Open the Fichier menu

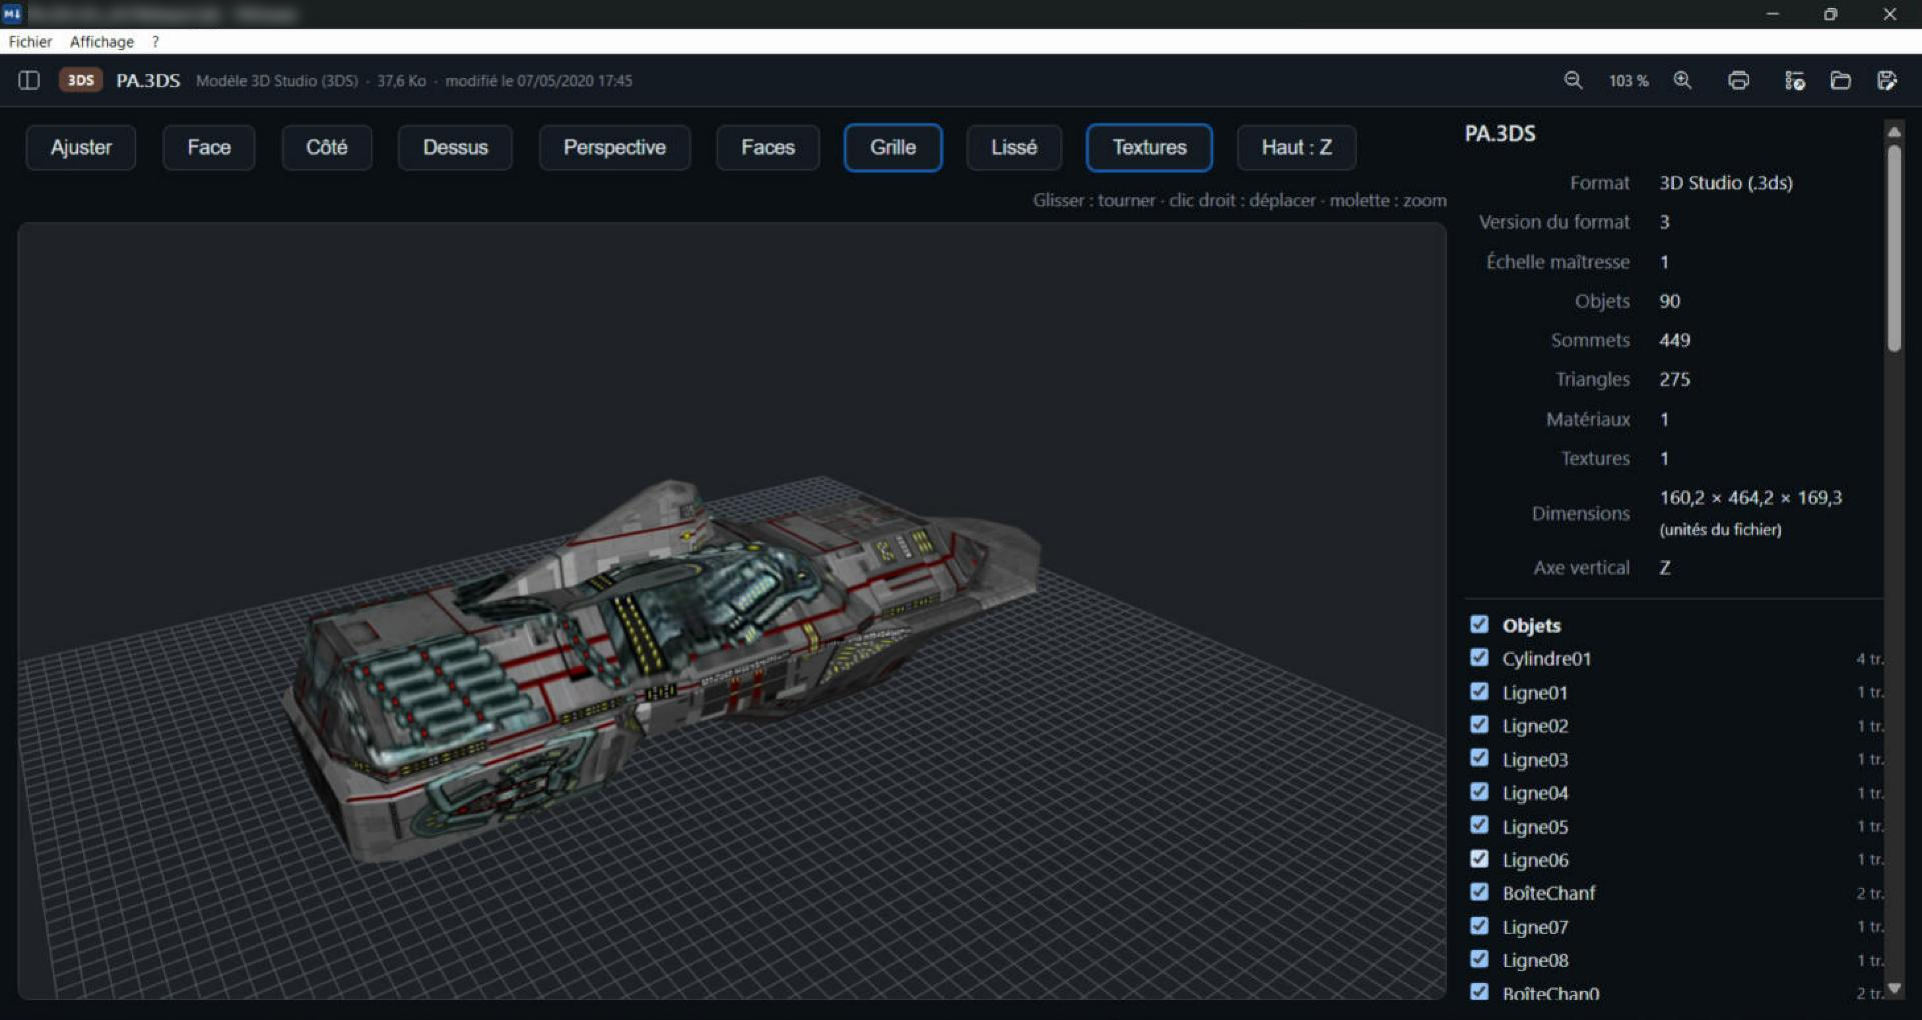(30, 41)
